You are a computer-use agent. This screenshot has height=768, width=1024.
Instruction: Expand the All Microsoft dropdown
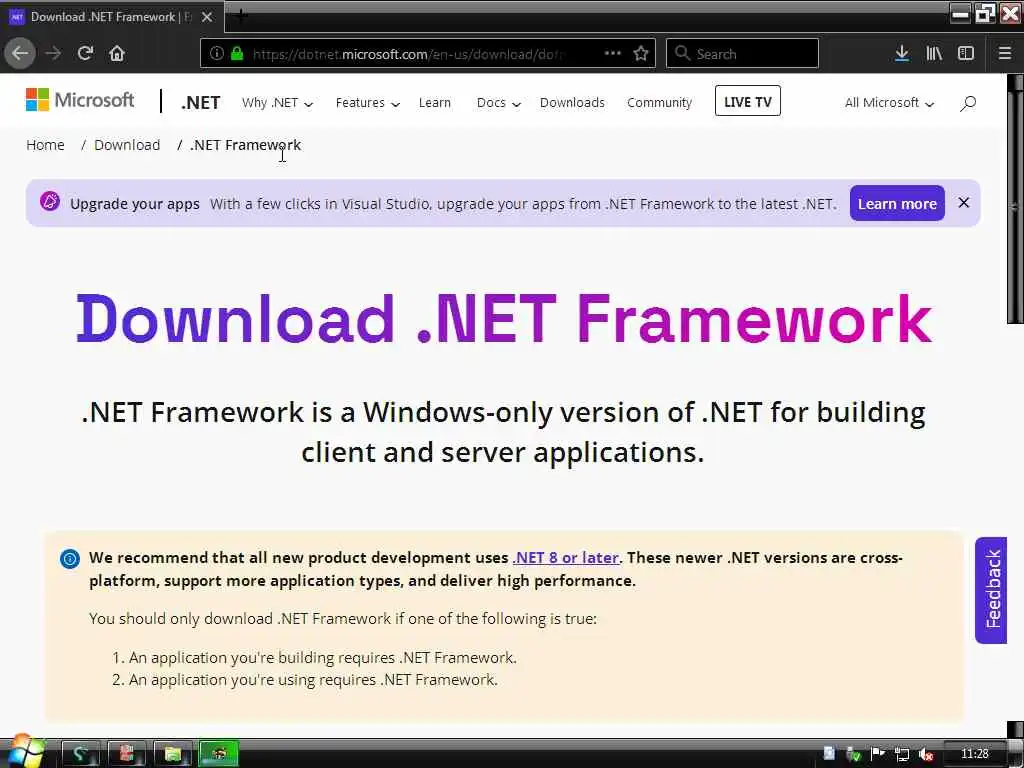click(889, 103)
